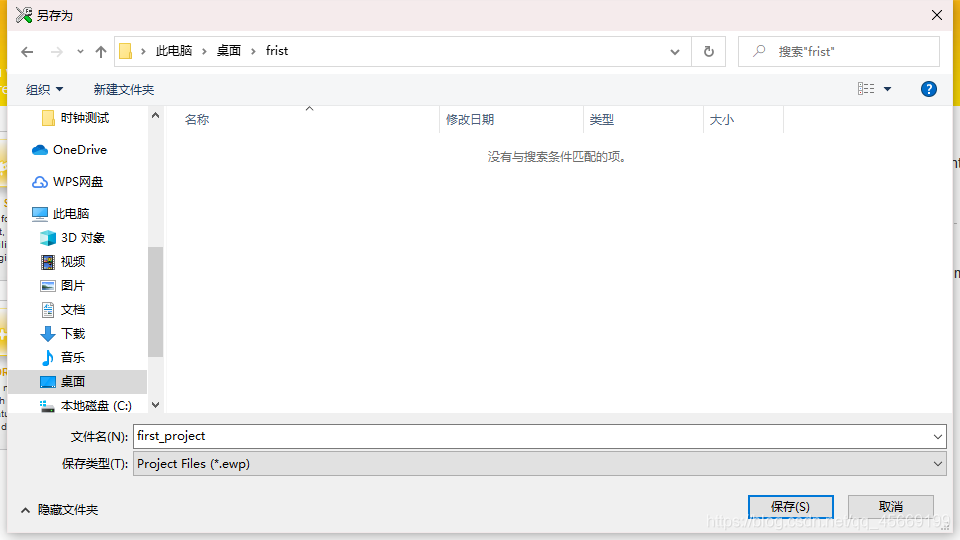Click the folder icon in address bar
Screen dimensions: 960x540
126,51
